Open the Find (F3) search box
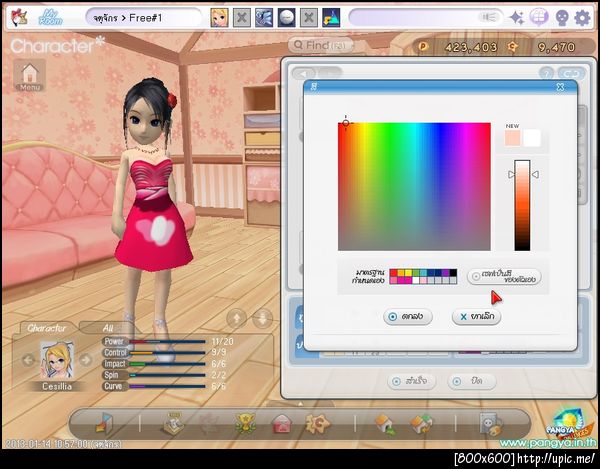600x469 pixels. [x=321, y=45]
